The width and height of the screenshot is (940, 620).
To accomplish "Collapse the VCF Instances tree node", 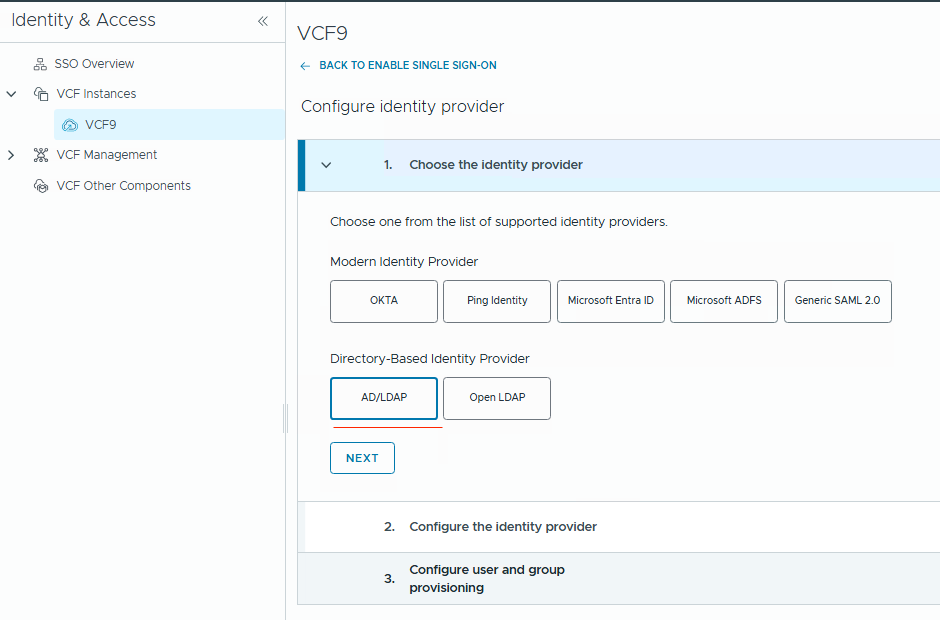I will 11,93.
